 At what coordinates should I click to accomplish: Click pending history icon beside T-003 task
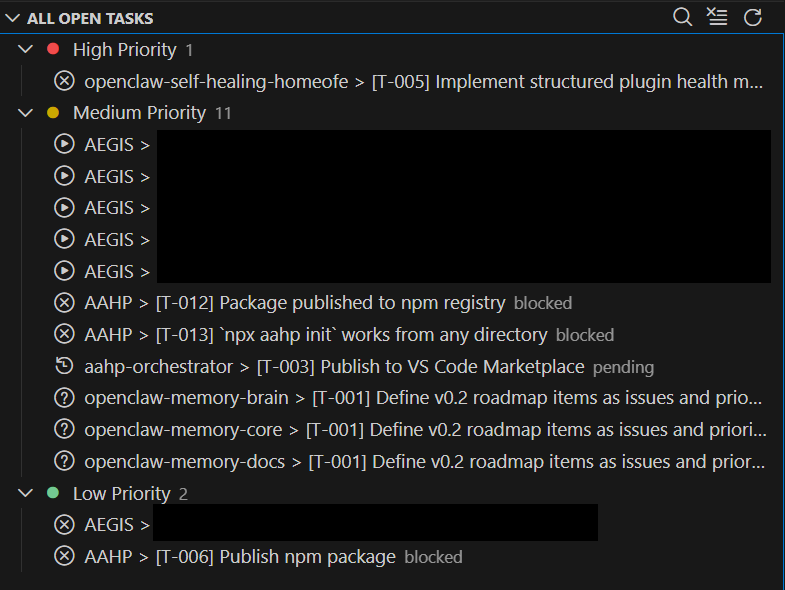[64, 367]
